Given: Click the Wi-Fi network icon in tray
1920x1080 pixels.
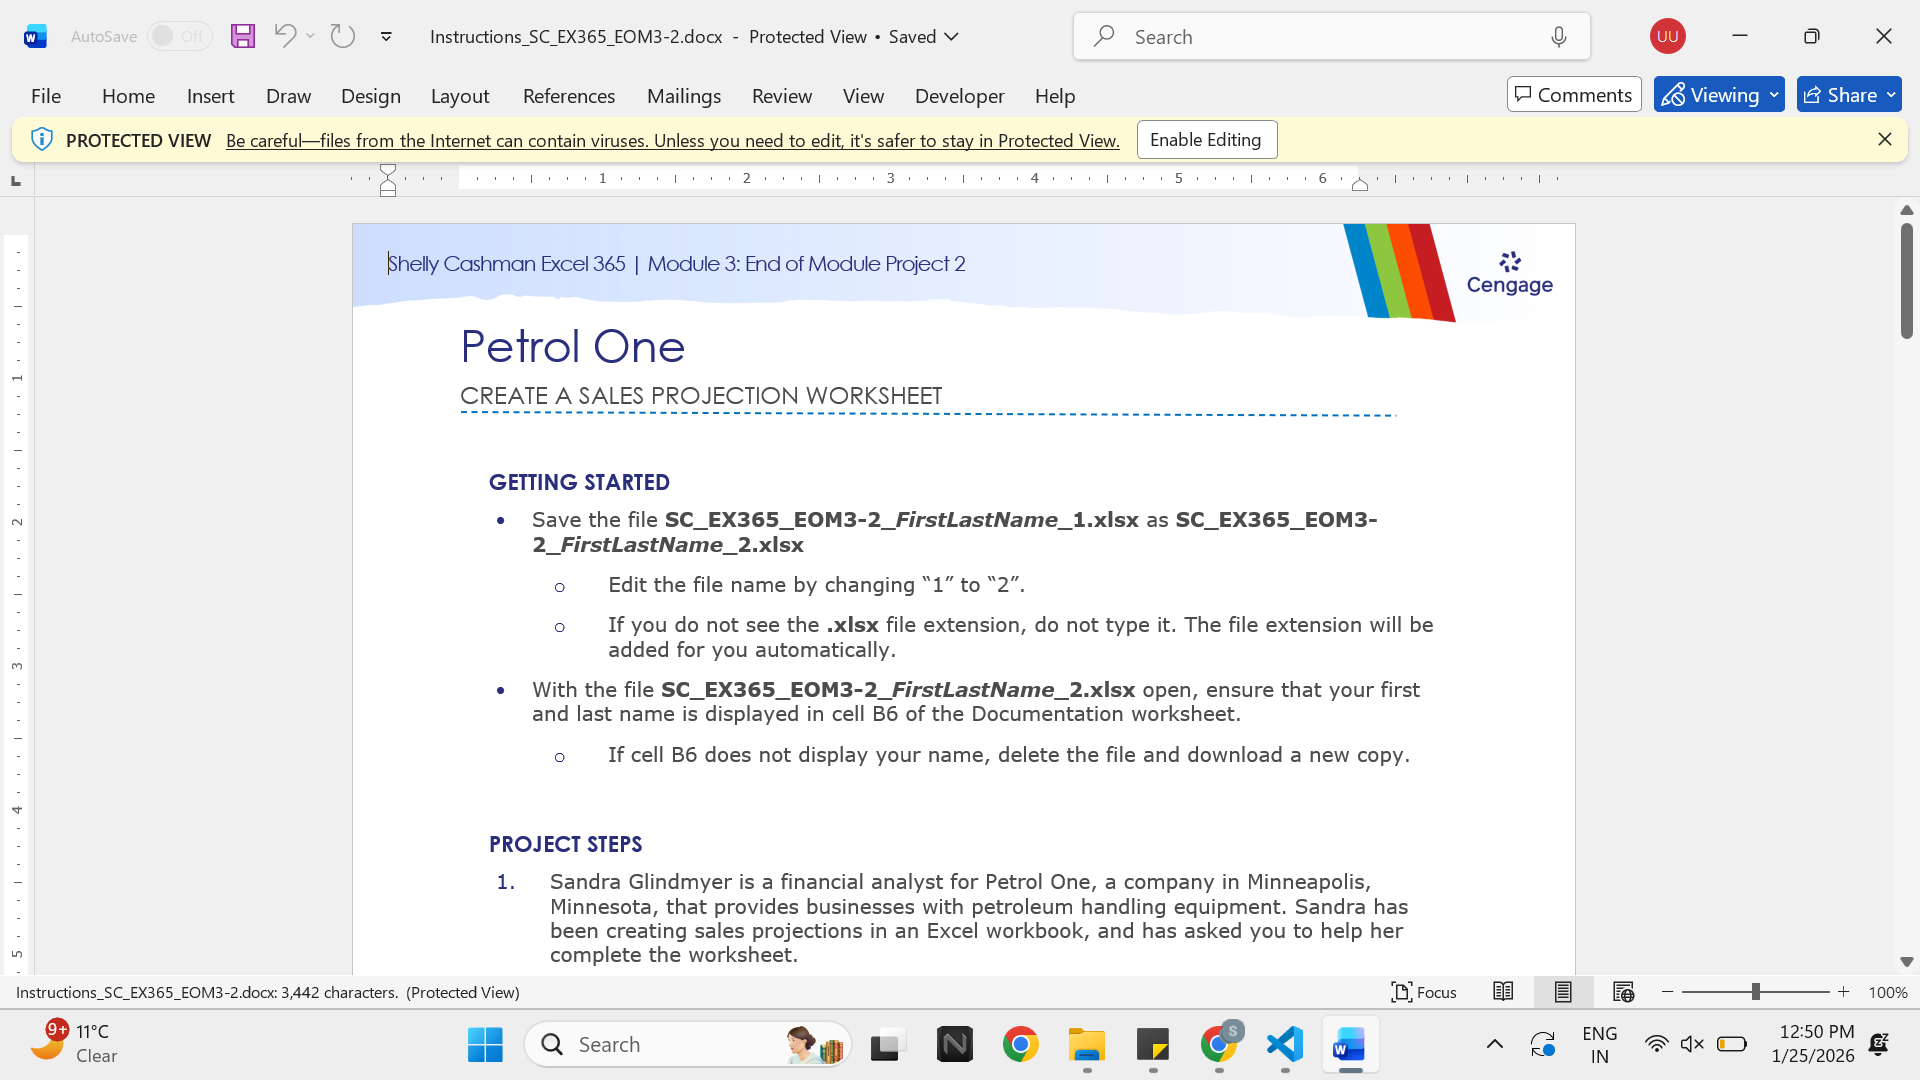Looking at the screenshot, I should click(x=1656, y=1045).
